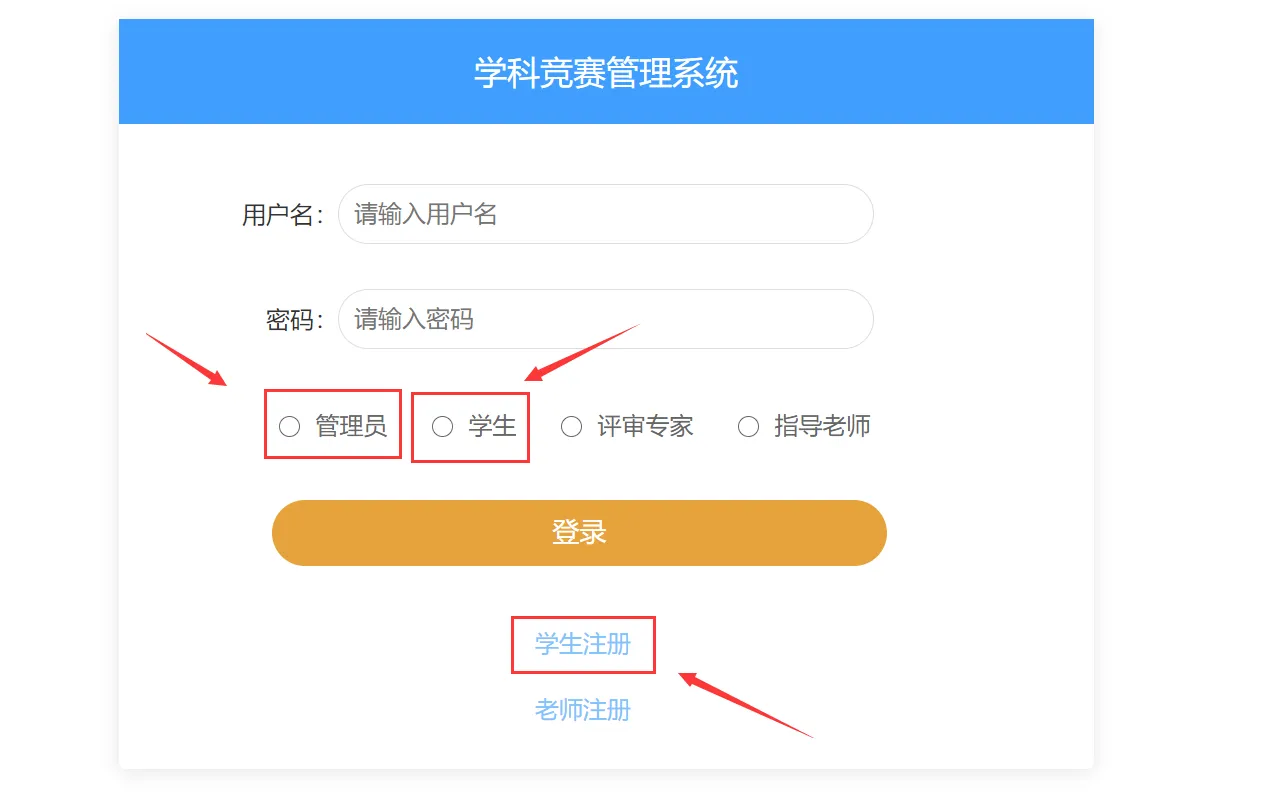
Task: Select the expert reviewer radio button
Action: point(571,426)
